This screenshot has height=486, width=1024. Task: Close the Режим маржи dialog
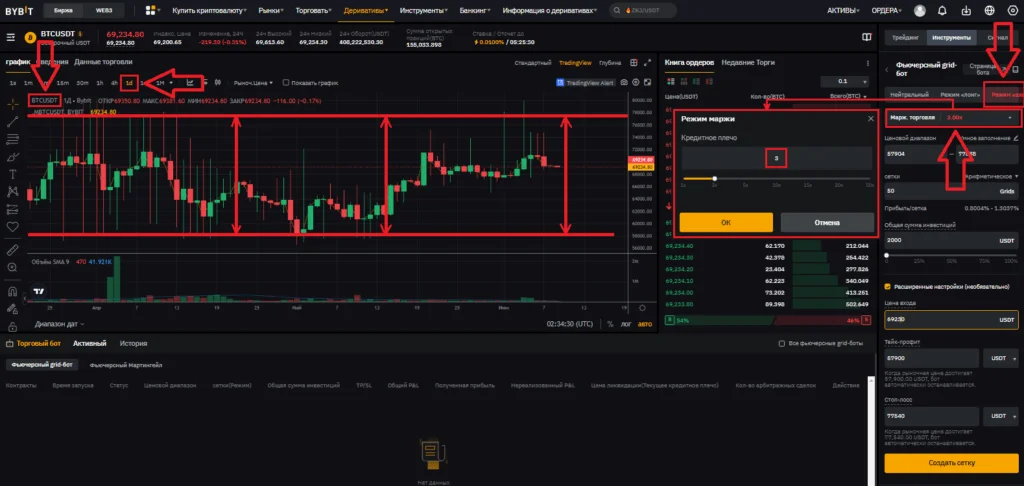click(x=871, y=118)
